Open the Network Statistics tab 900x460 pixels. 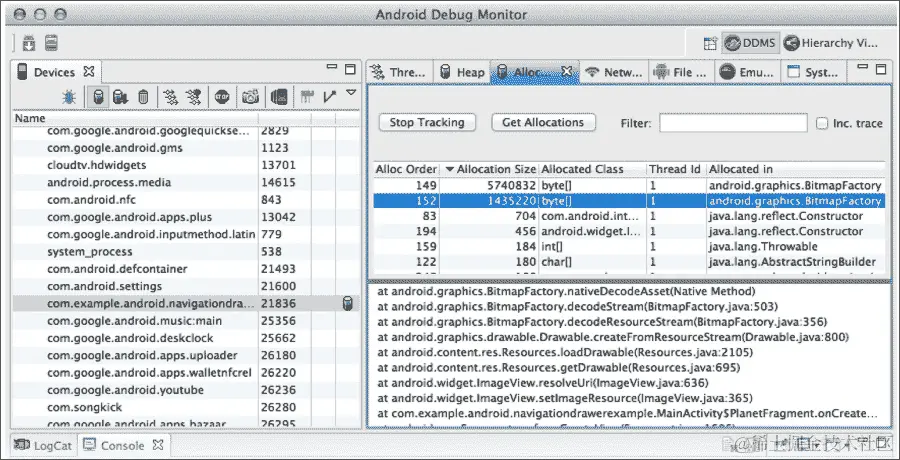(x=614, y=72)
